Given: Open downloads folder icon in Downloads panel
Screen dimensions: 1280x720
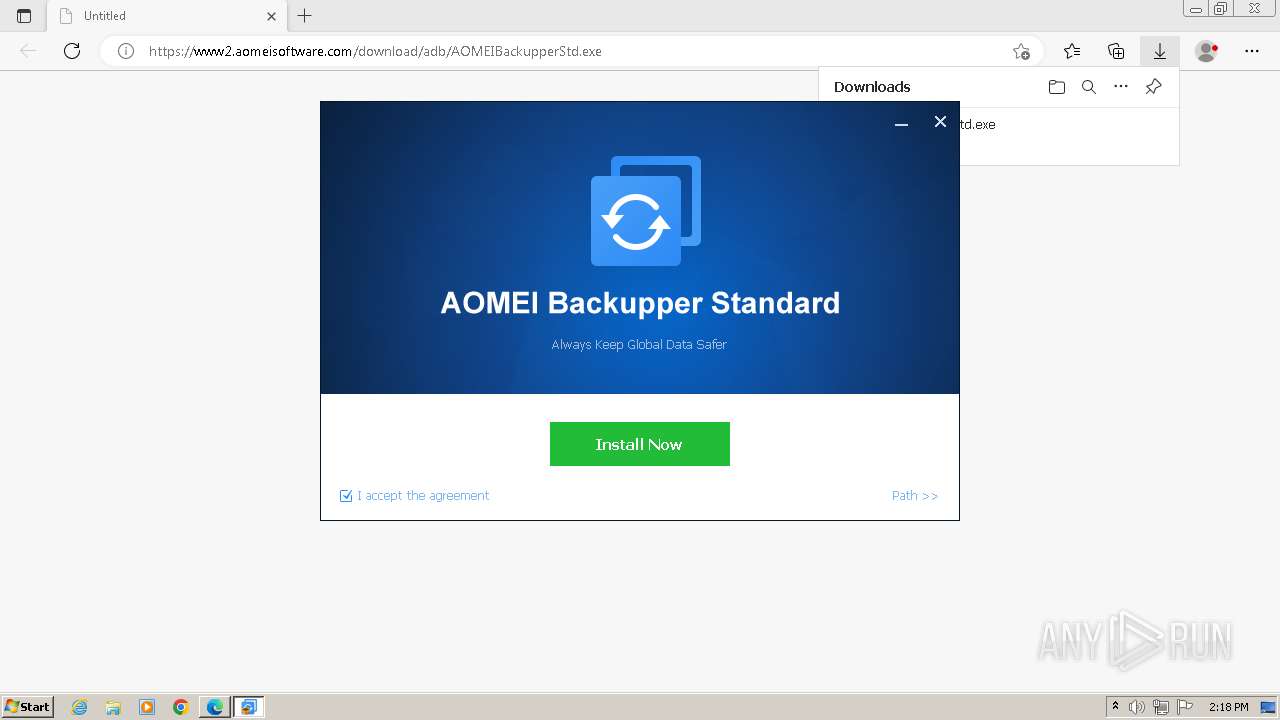Looking at the screenshot, I should pyautogui.click(x=1057, y=87).
